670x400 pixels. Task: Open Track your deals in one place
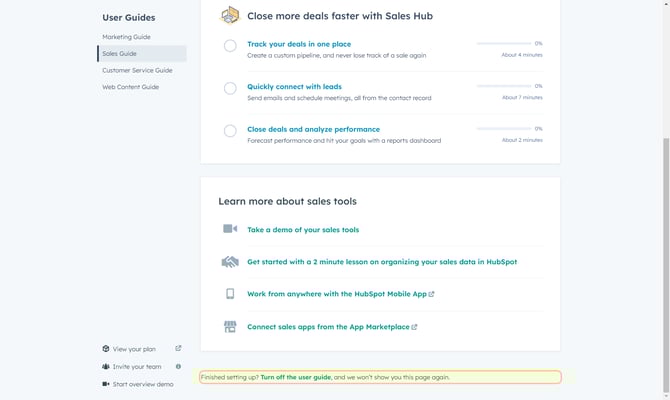[299, 44]
